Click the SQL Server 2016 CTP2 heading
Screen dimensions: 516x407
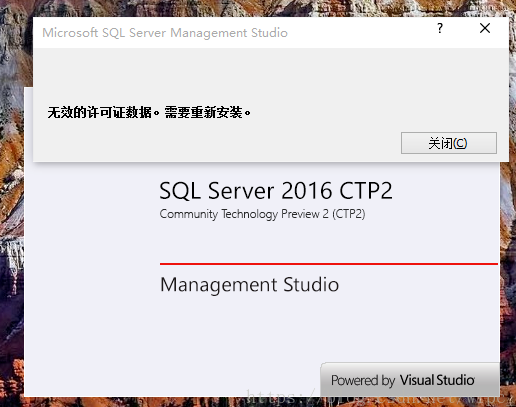pyautogui.click(x=276, y=191)
